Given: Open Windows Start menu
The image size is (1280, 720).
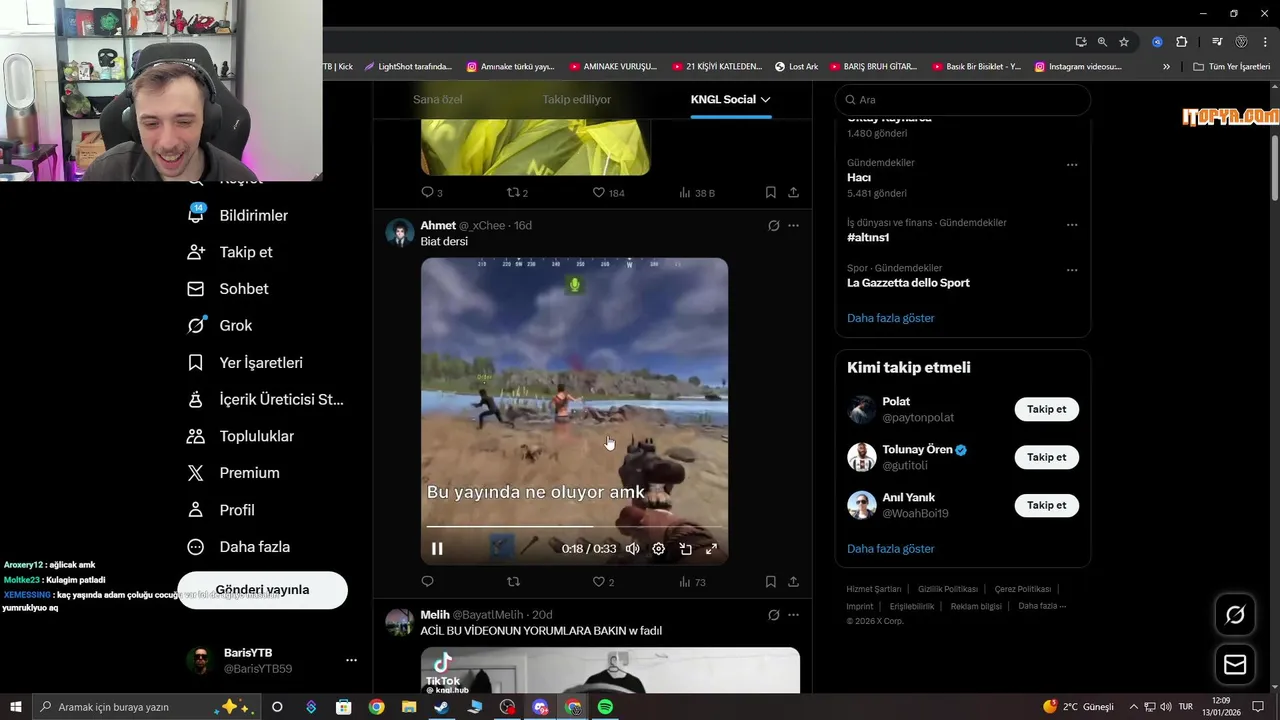Looking at the screenshot, I should coord(16,707).
